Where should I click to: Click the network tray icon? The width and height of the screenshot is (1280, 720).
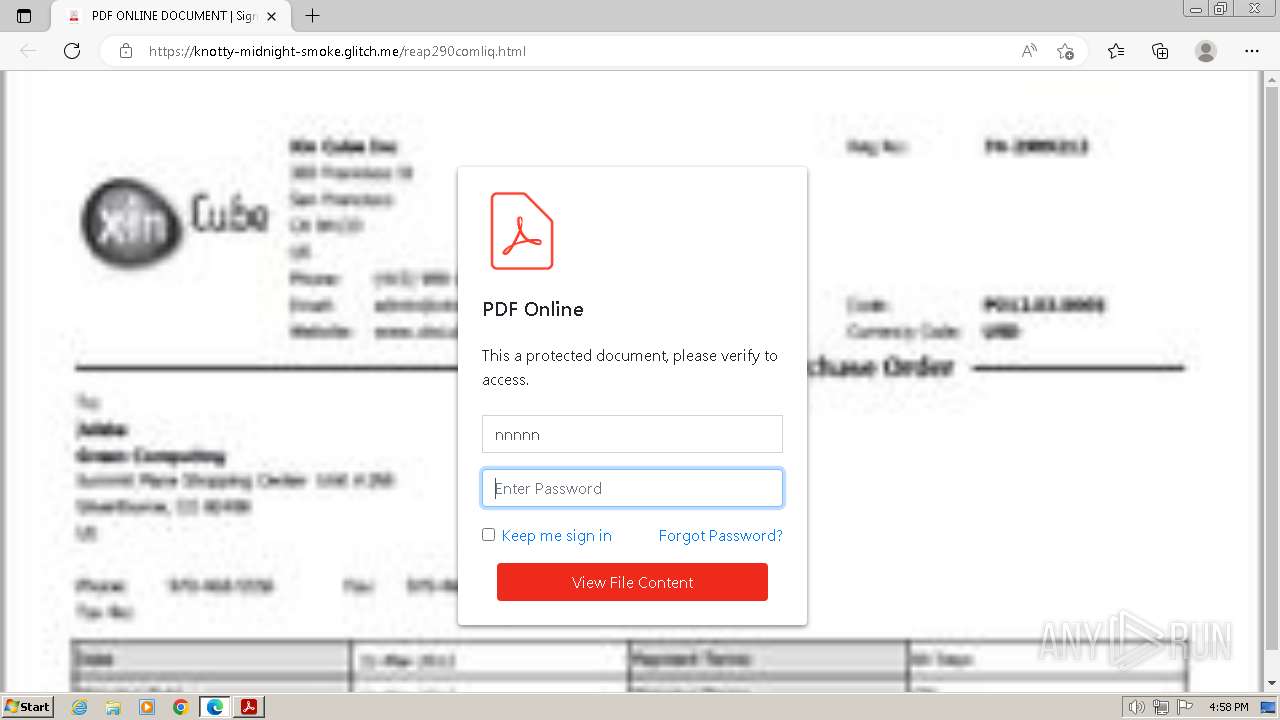point(1161,707)
